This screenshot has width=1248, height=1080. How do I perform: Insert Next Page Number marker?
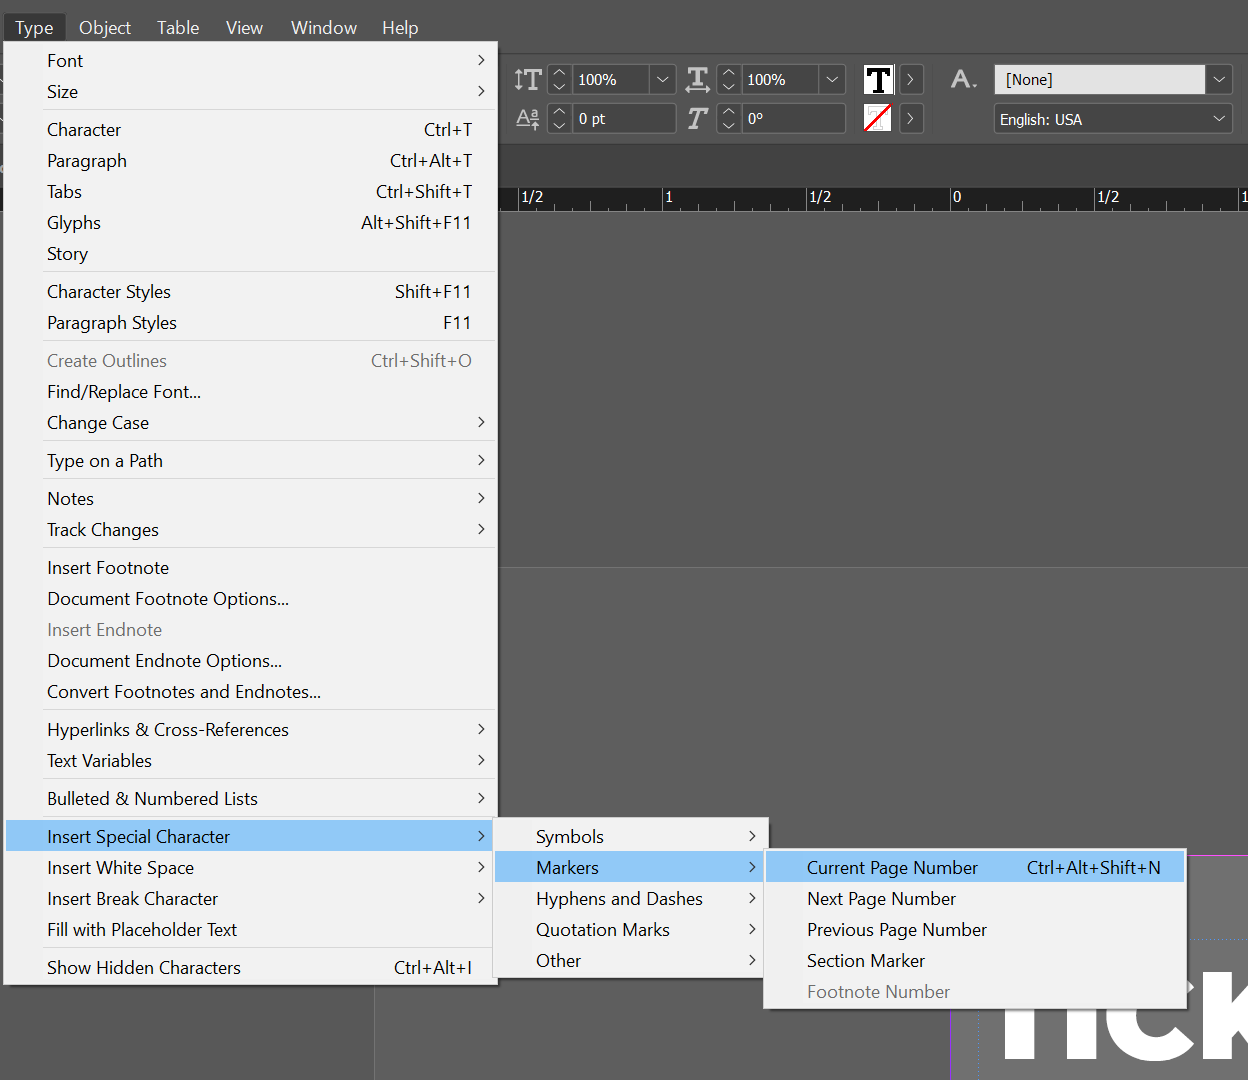click(975, 898)
